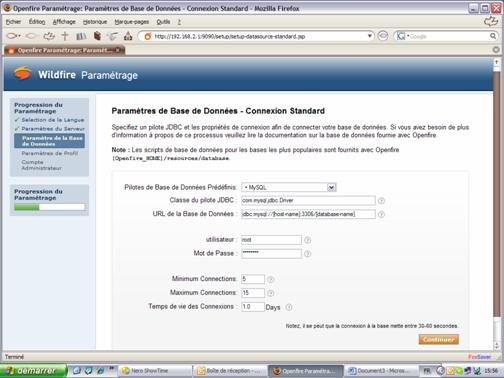Click the browser address bar URL text
Screen dimensions: 504x378
230,36
